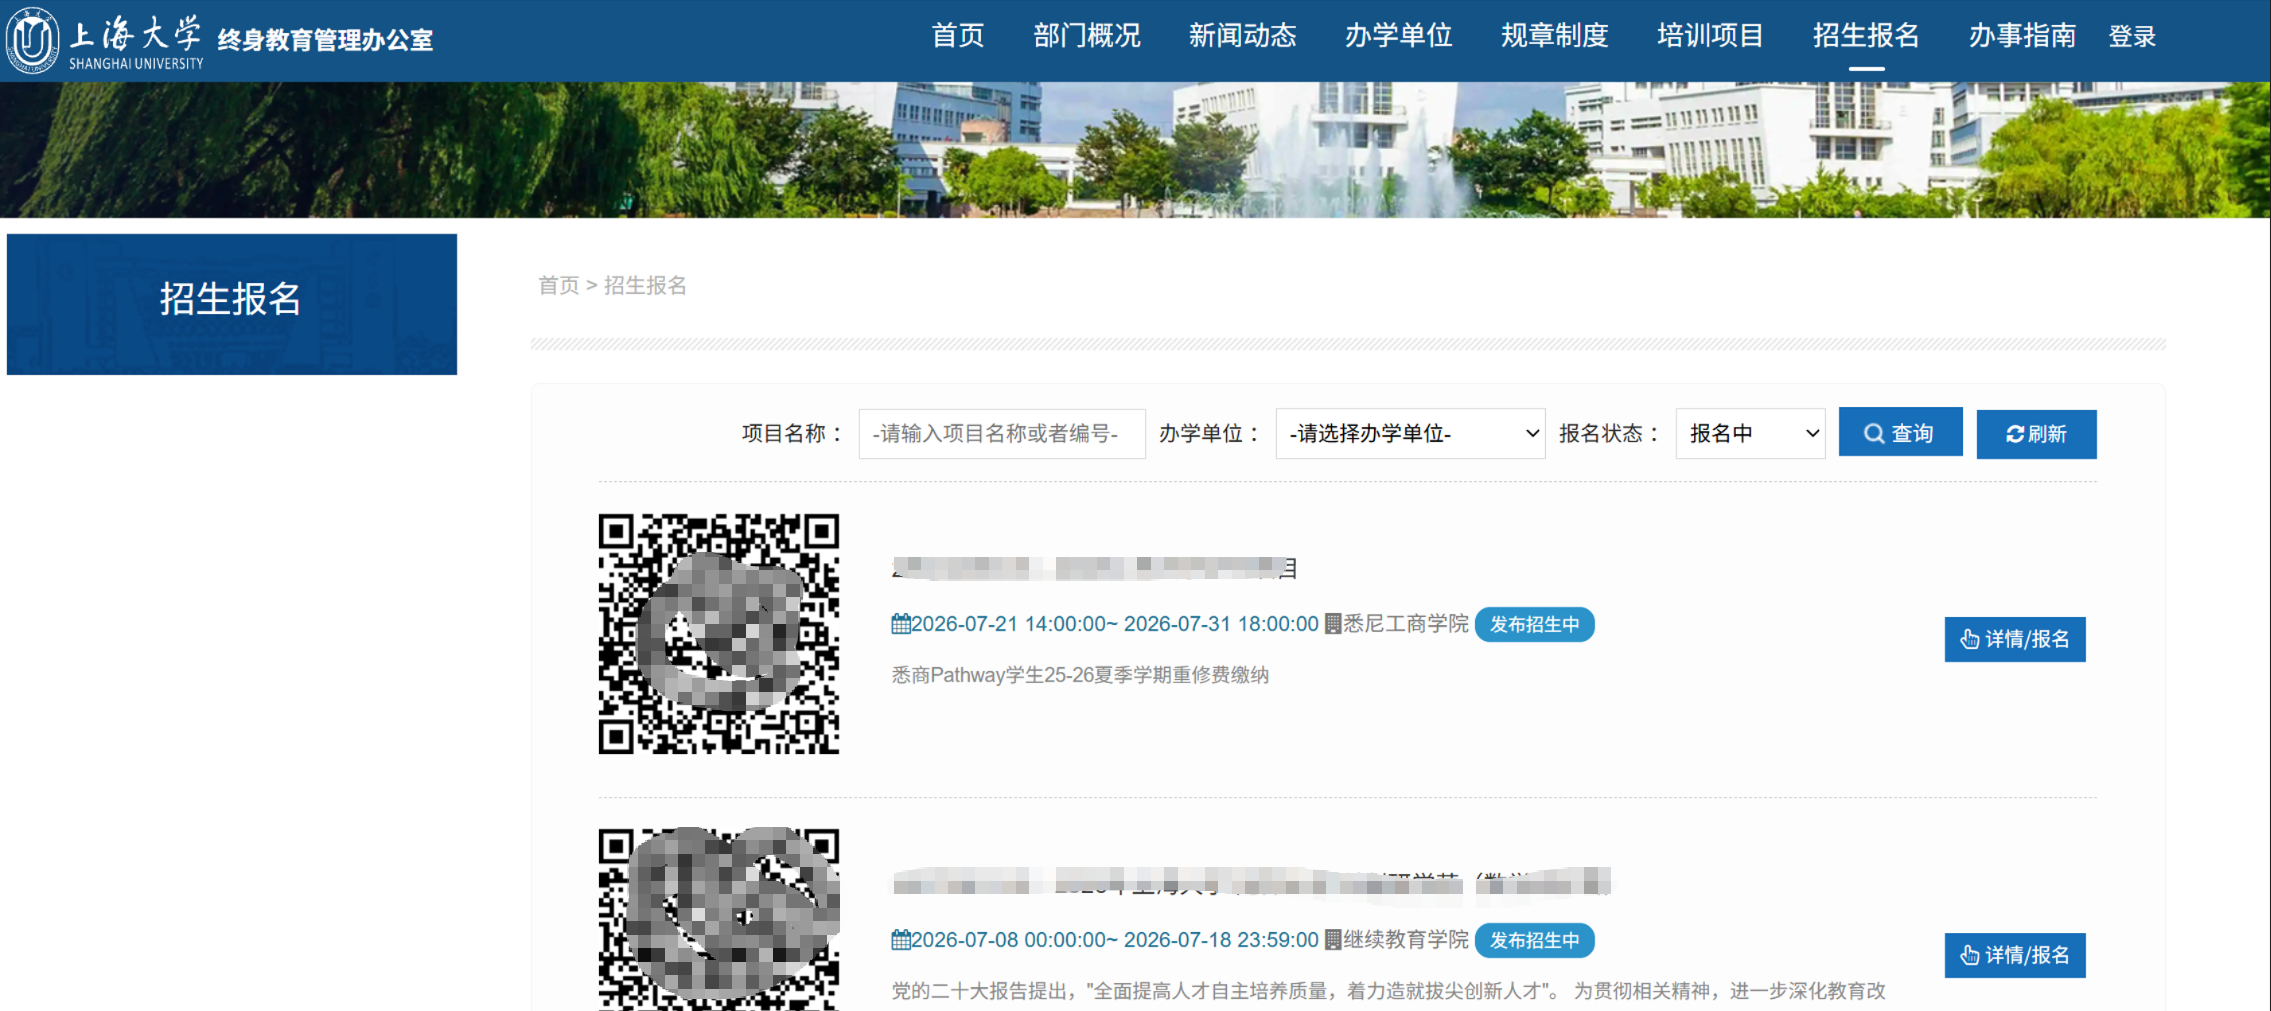Click the 招生报名 sidebar banner
This screenshot has height=1011, width=2271.
[232, 304]
